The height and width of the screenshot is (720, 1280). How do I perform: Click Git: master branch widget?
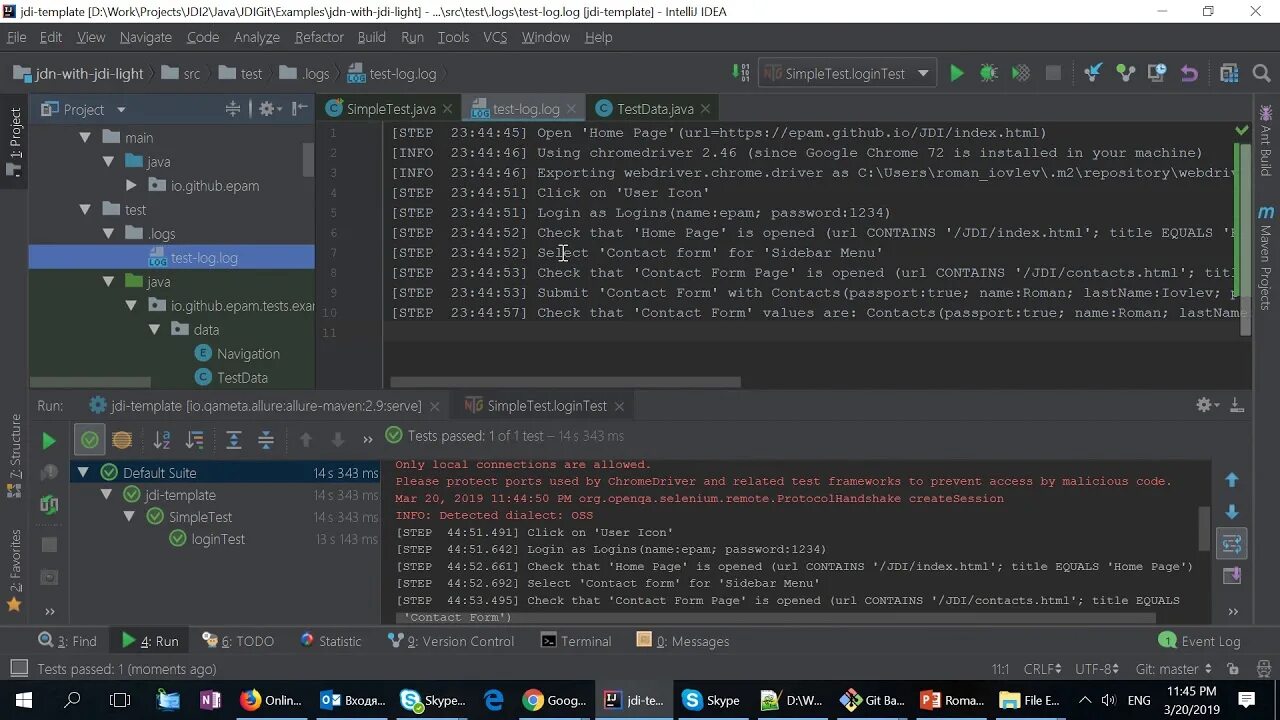click(x=1173, y=669)
